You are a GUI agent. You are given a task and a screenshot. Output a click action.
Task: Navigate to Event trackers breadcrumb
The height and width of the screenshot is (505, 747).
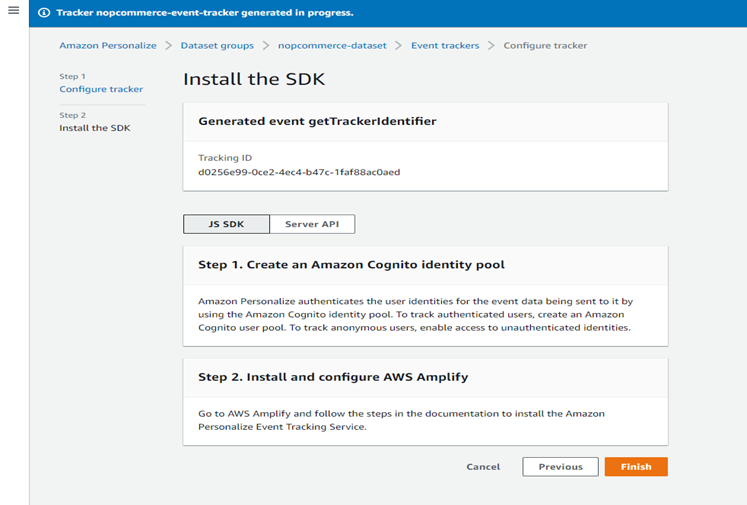(445, 46)
